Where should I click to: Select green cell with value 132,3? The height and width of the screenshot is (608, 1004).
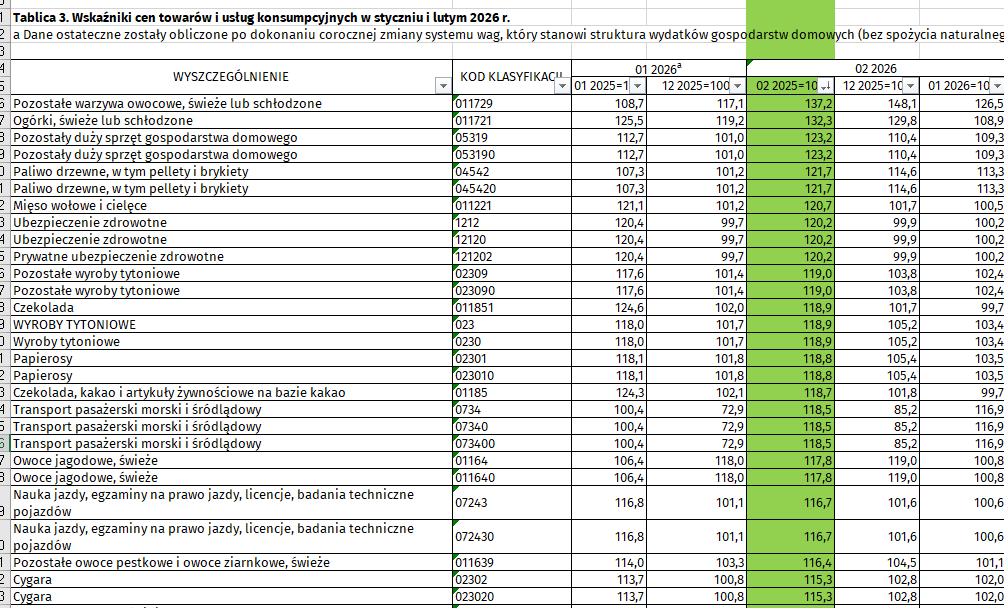click(791, 120)
